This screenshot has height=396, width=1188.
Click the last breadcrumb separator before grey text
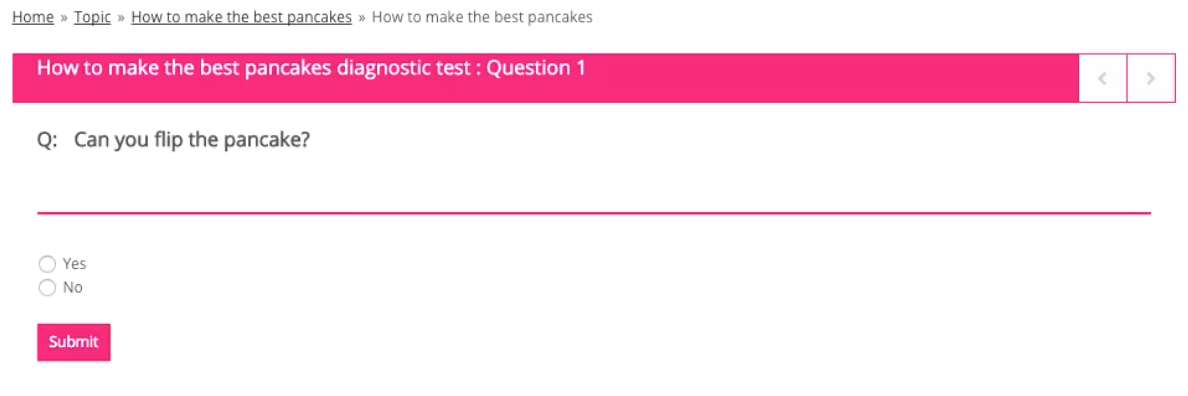(x=362, y=17)
